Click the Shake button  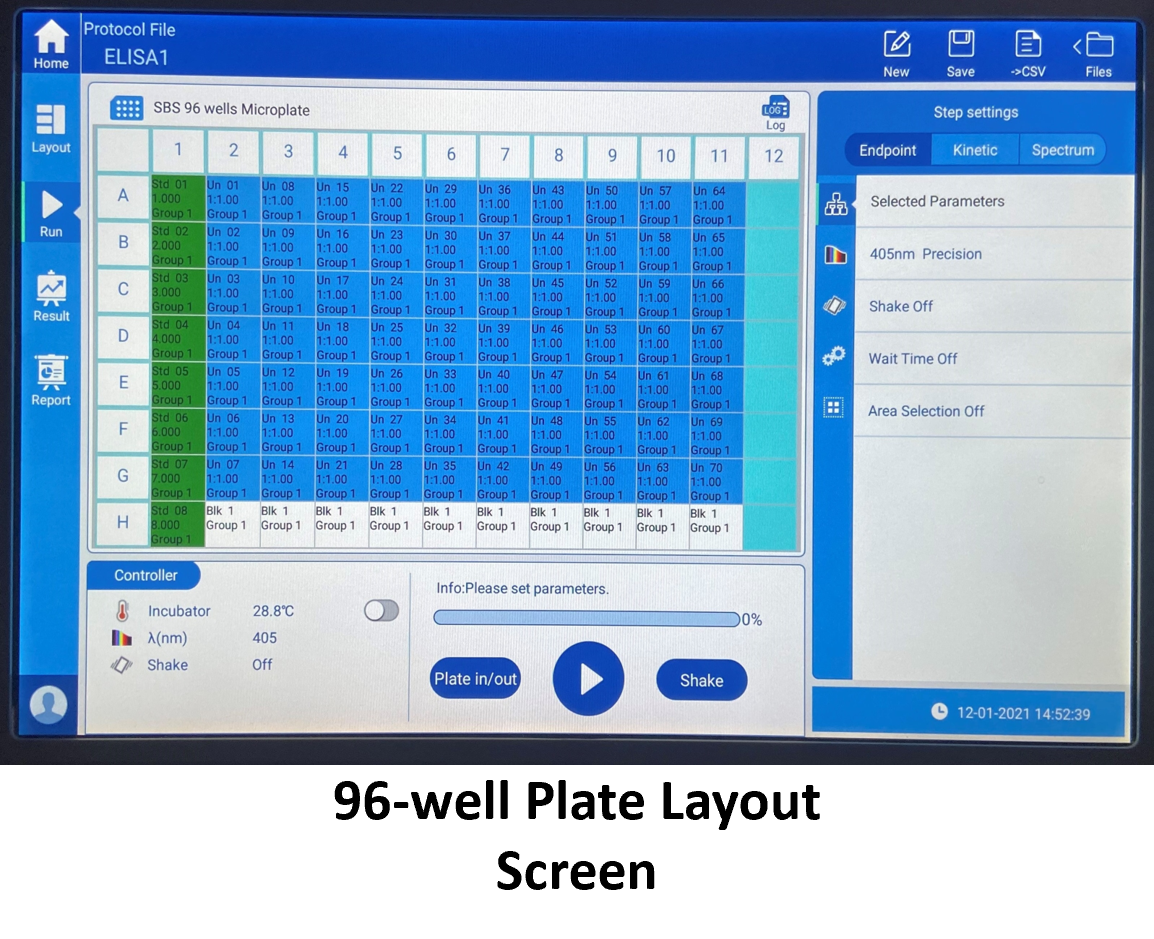pyautogui.click(x=701, y=680)
